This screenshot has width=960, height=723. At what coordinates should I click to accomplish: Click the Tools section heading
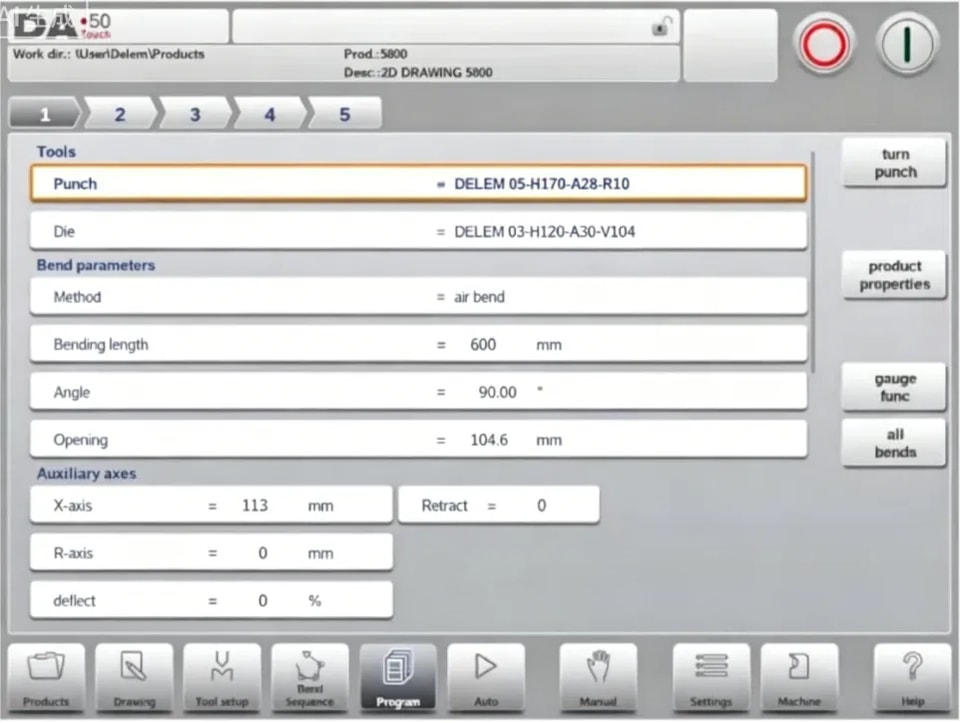pyautogui.click(x=56, y=151)
